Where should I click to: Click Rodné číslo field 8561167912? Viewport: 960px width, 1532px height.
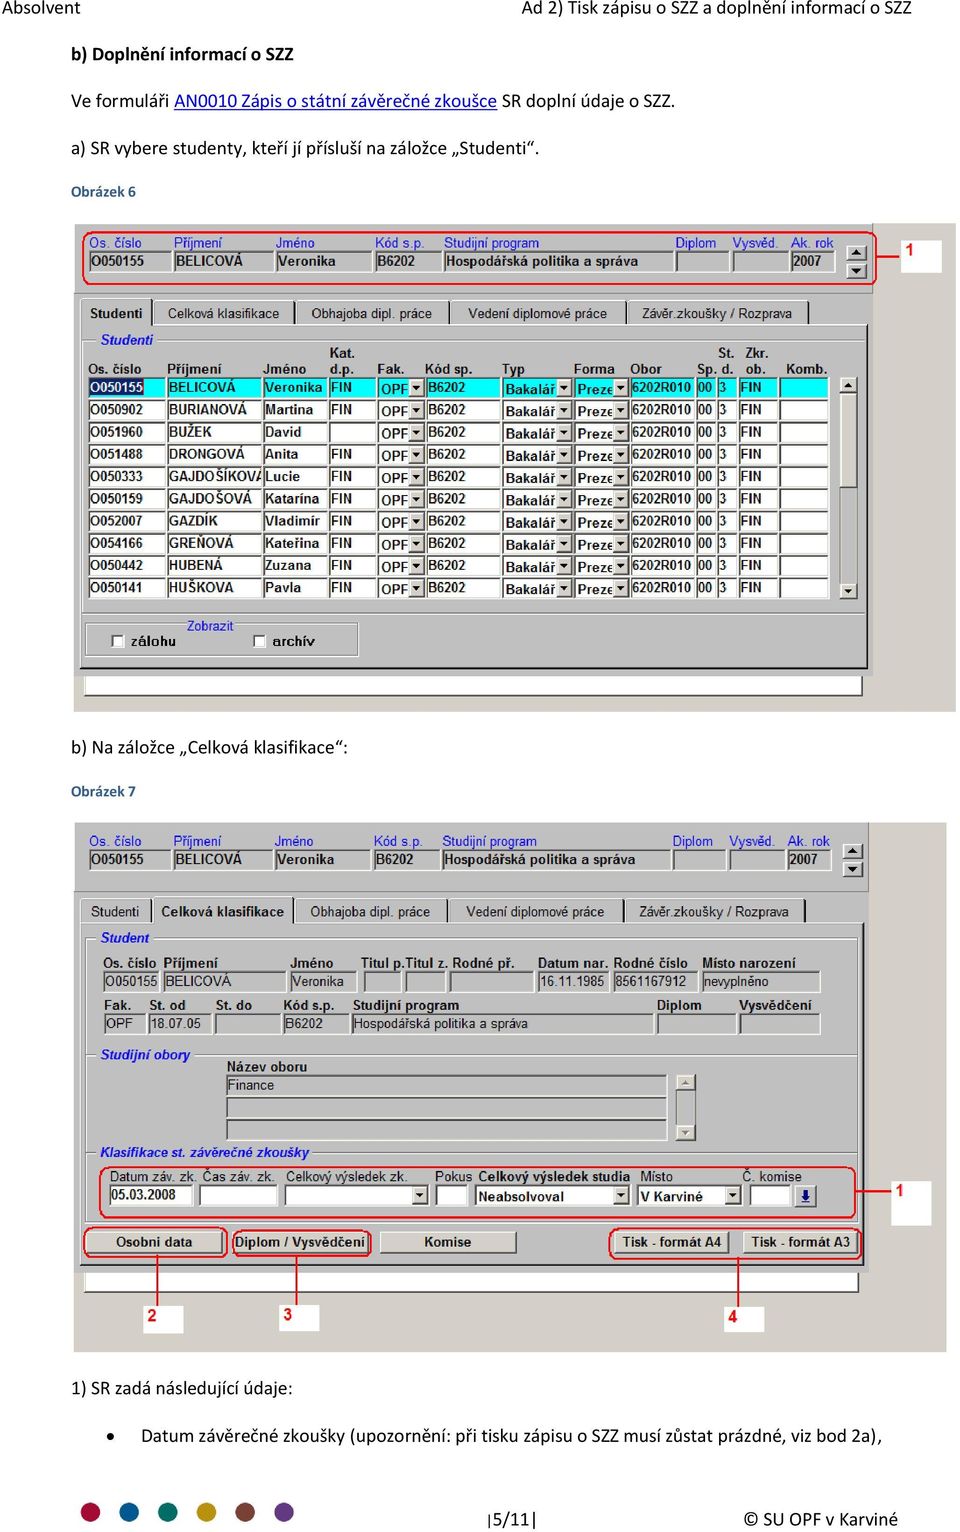(x=655, y=981)
